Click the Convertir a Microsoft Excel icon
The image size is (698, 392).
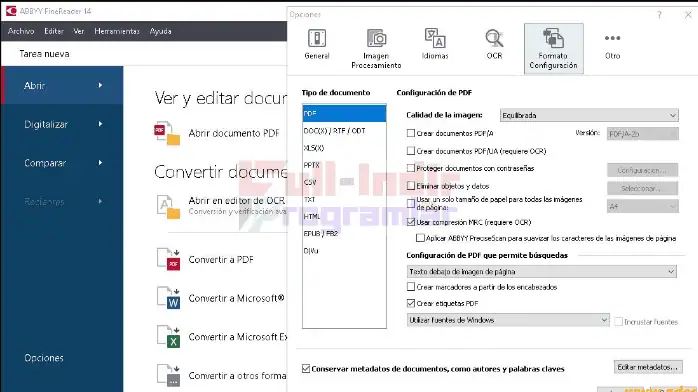click(168, 337)
